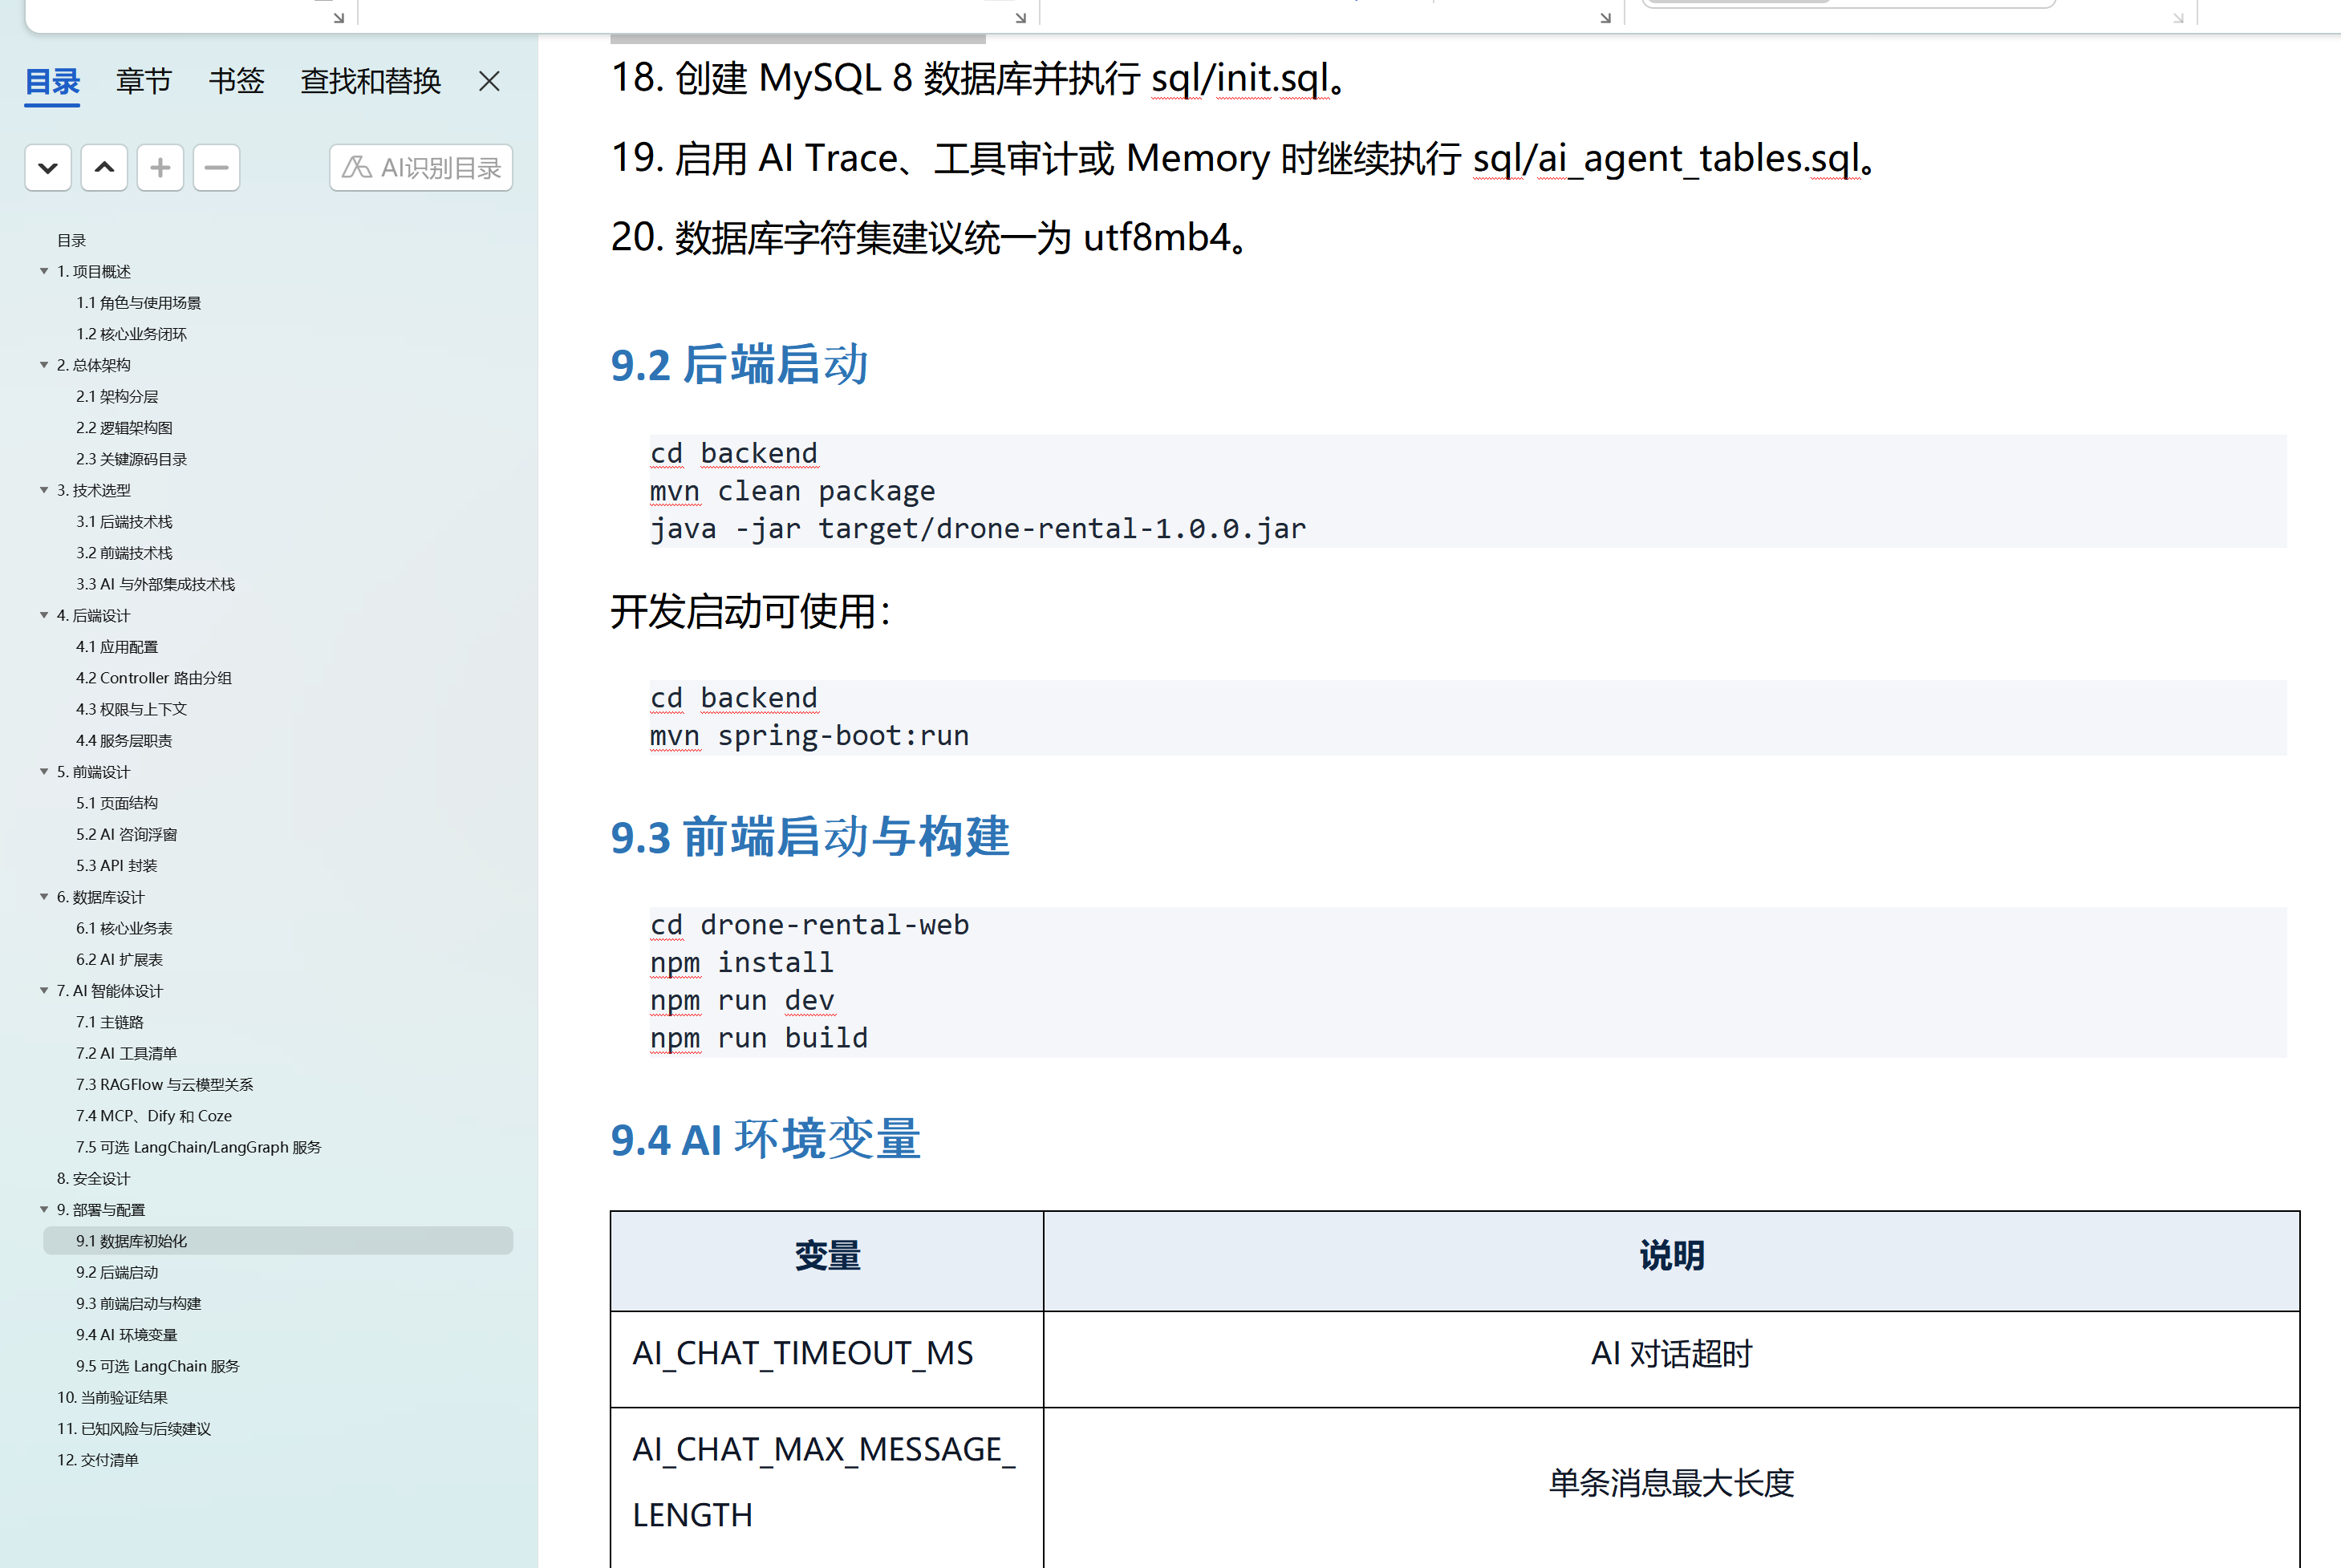Collapse the 7. AI 智能体设计 tree node

coord(44,990)
